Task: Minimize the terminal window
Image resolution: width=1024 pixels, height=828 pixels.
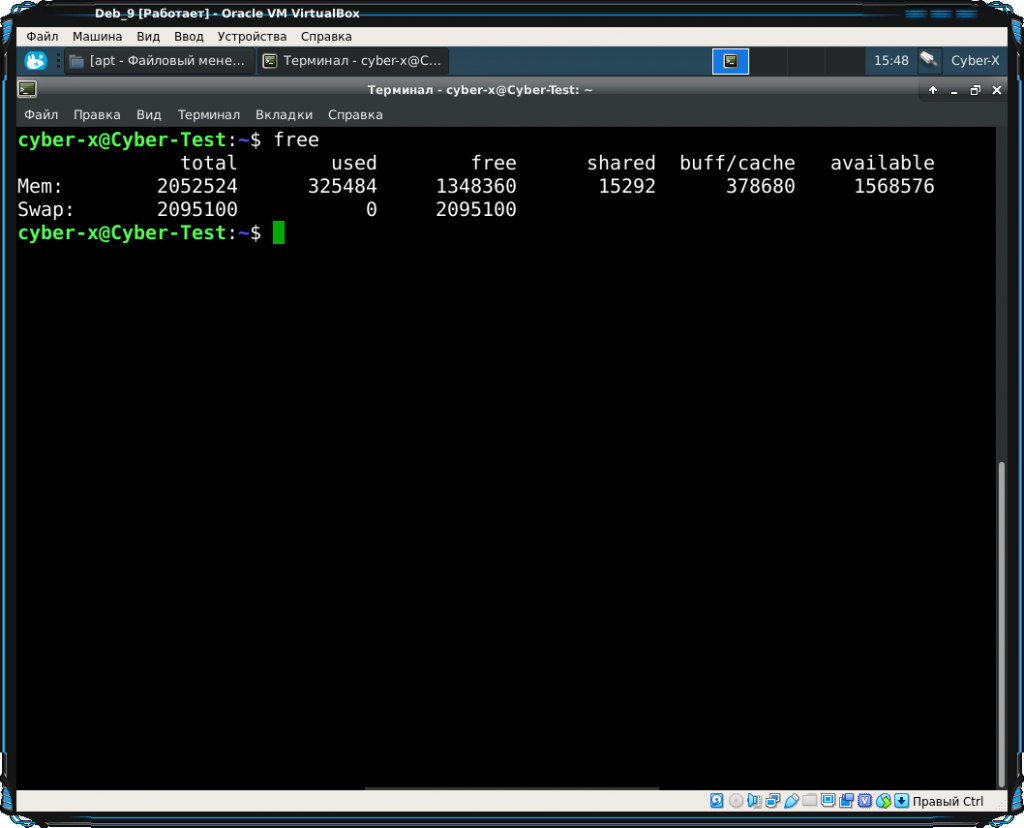Action: click(954, 90)
